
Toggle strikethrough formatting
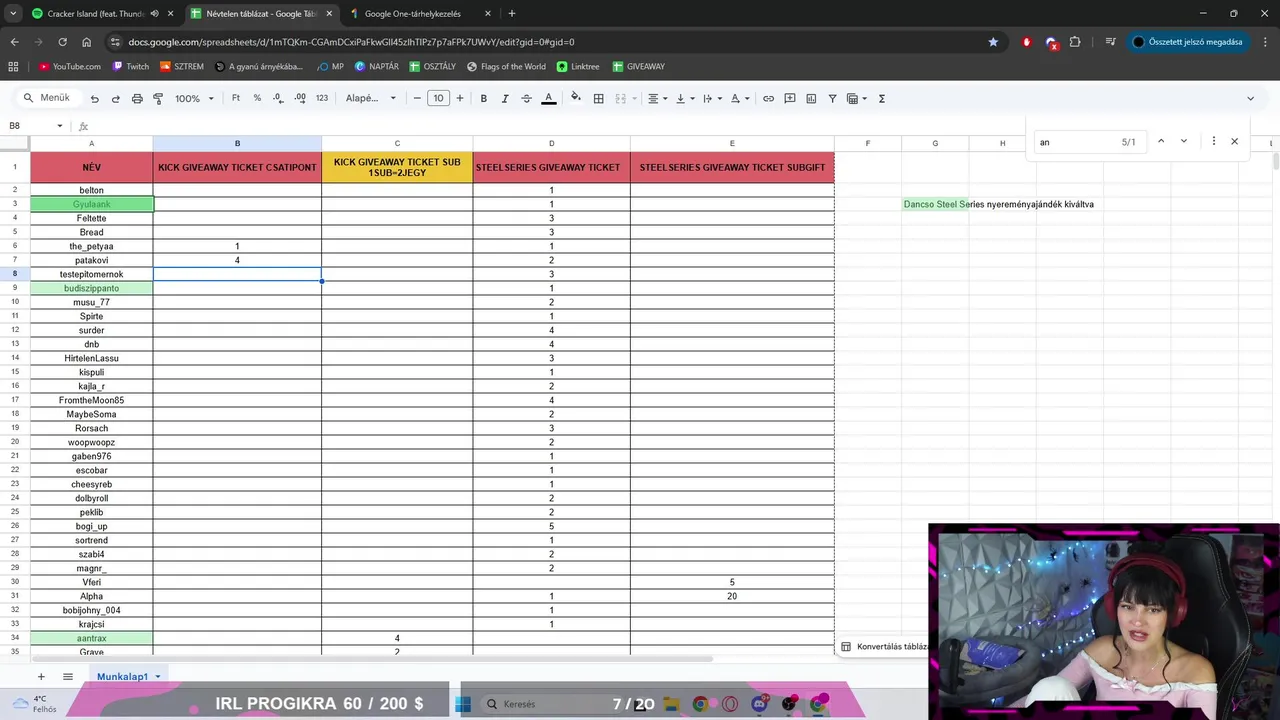click(526, 98)
